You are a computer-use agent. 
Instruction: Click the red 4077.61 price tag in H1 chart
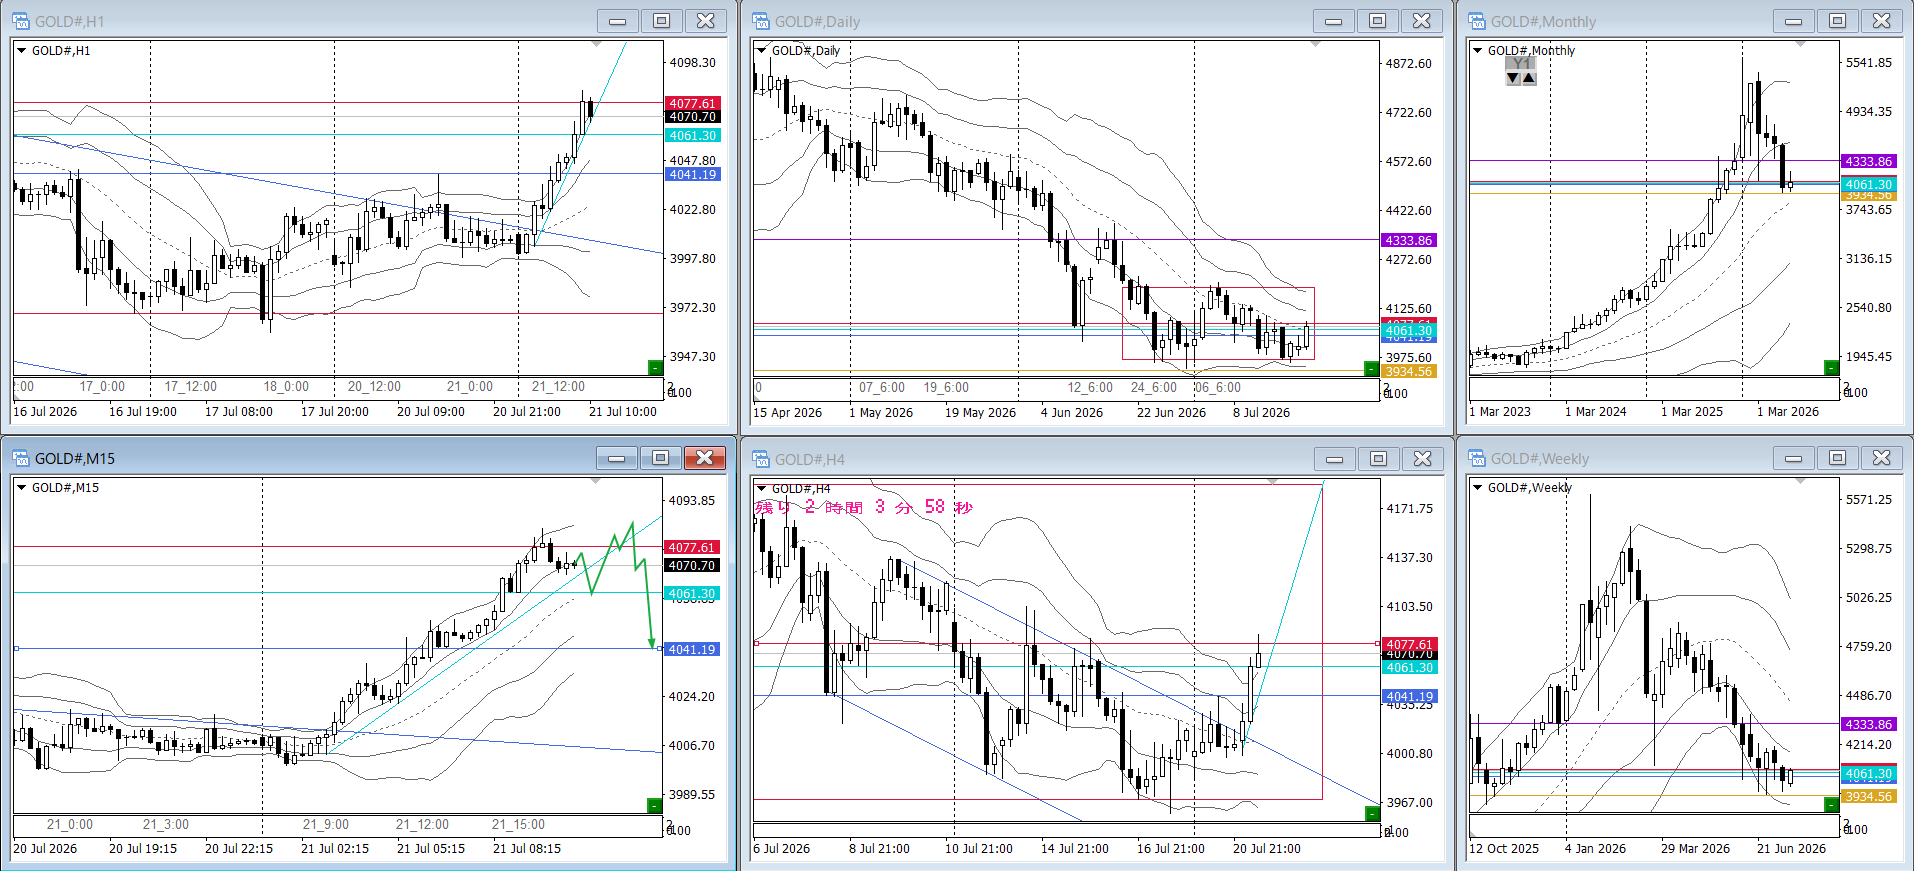692,103
